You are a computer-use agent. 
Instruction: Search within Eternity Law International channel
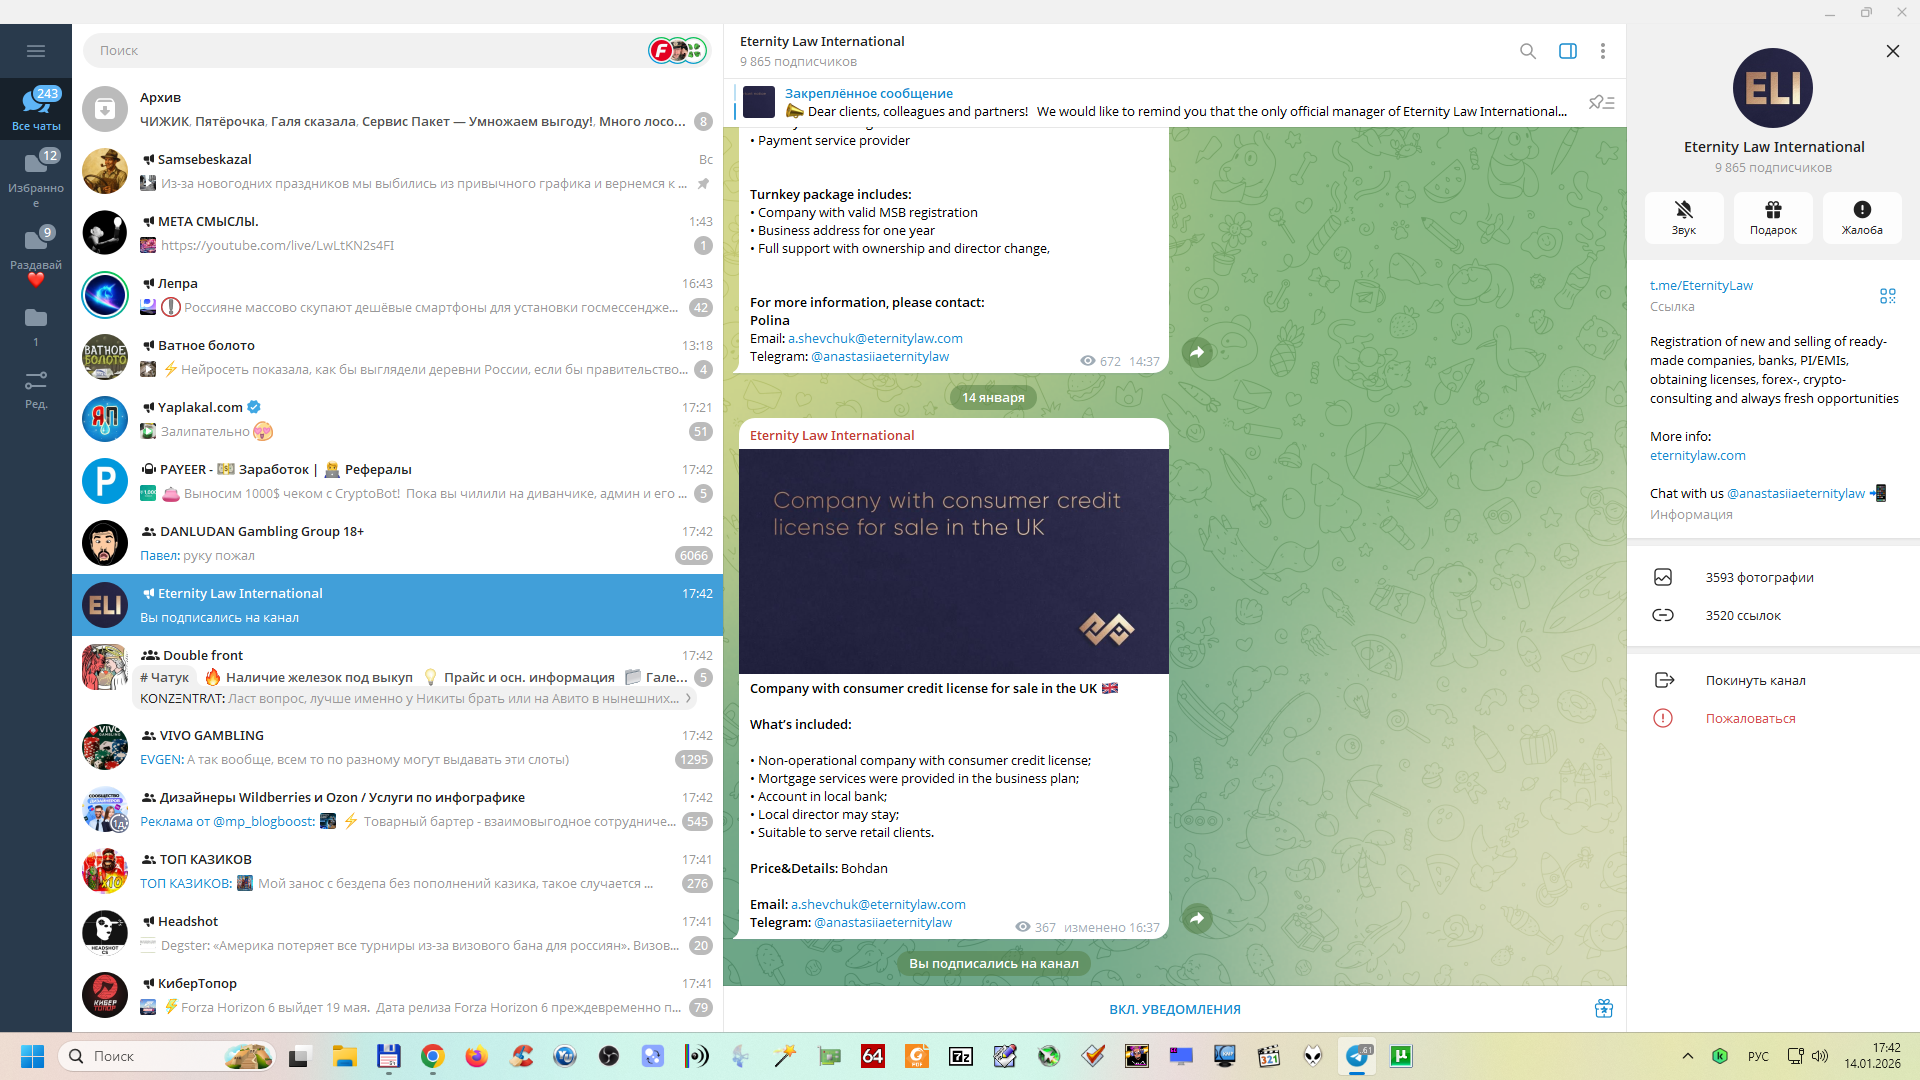[x=1527, y=51]
